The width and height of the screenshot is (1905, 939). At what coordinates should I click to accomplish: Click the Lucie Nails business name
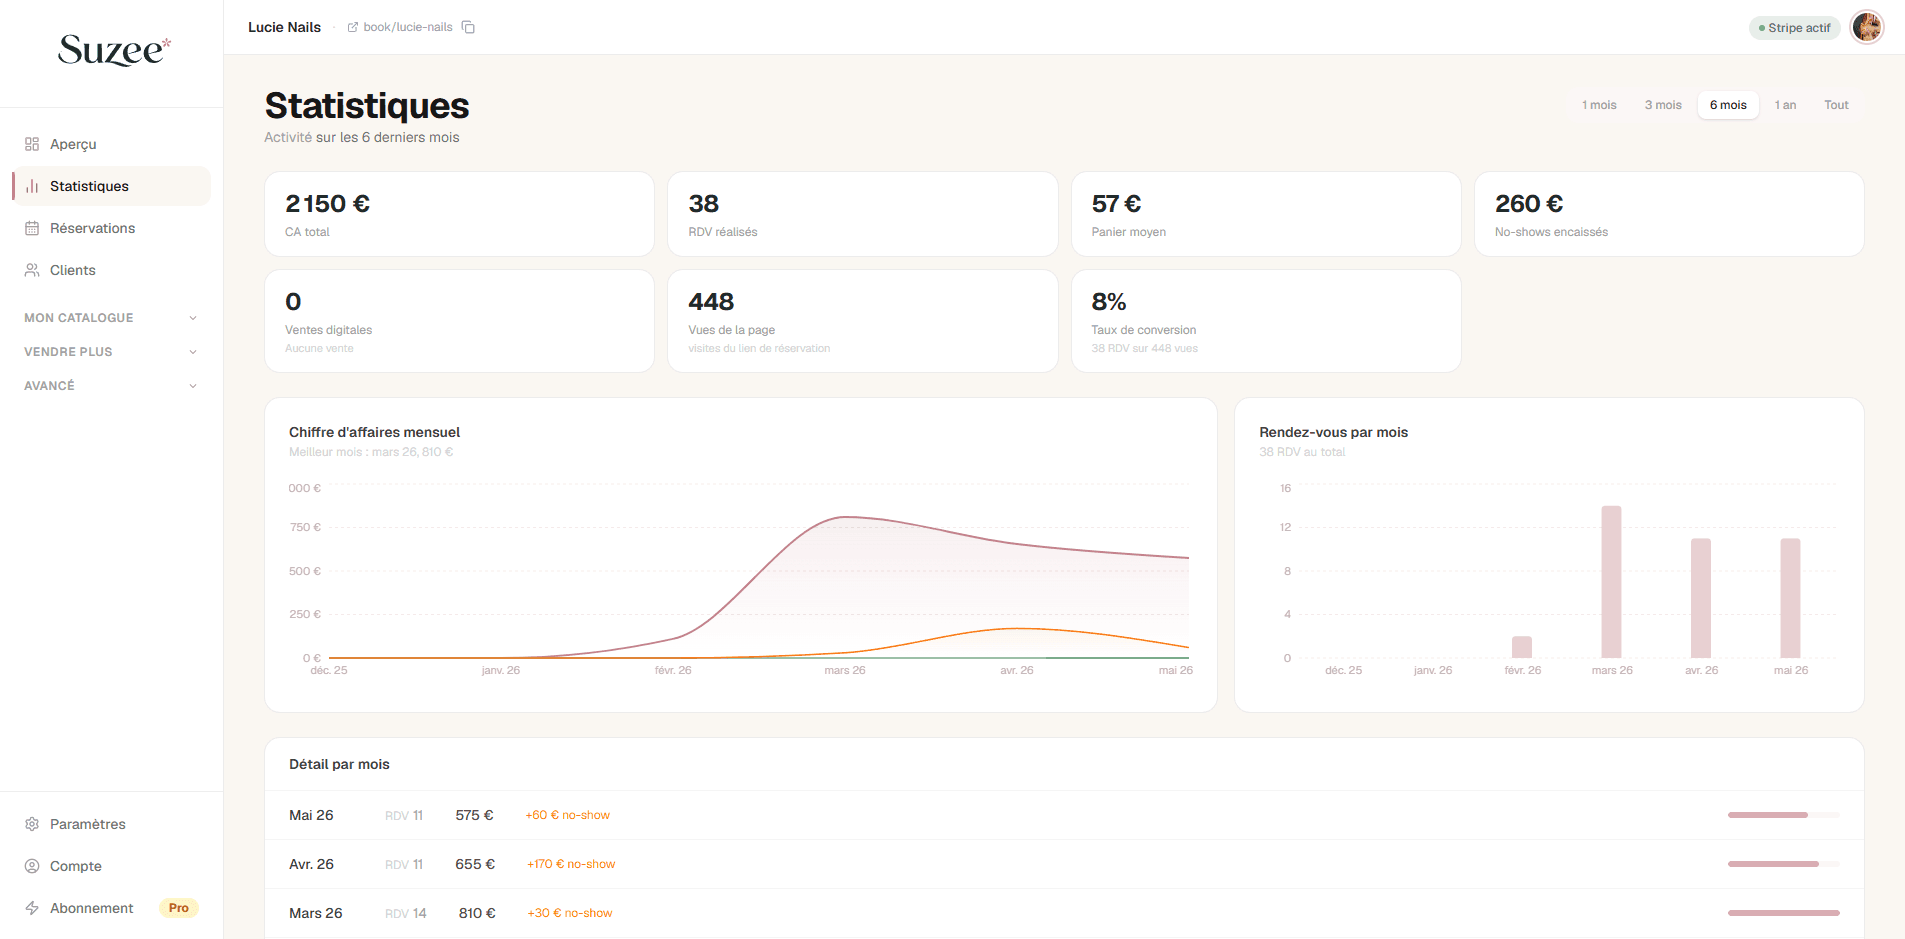(x=284, y=27)
